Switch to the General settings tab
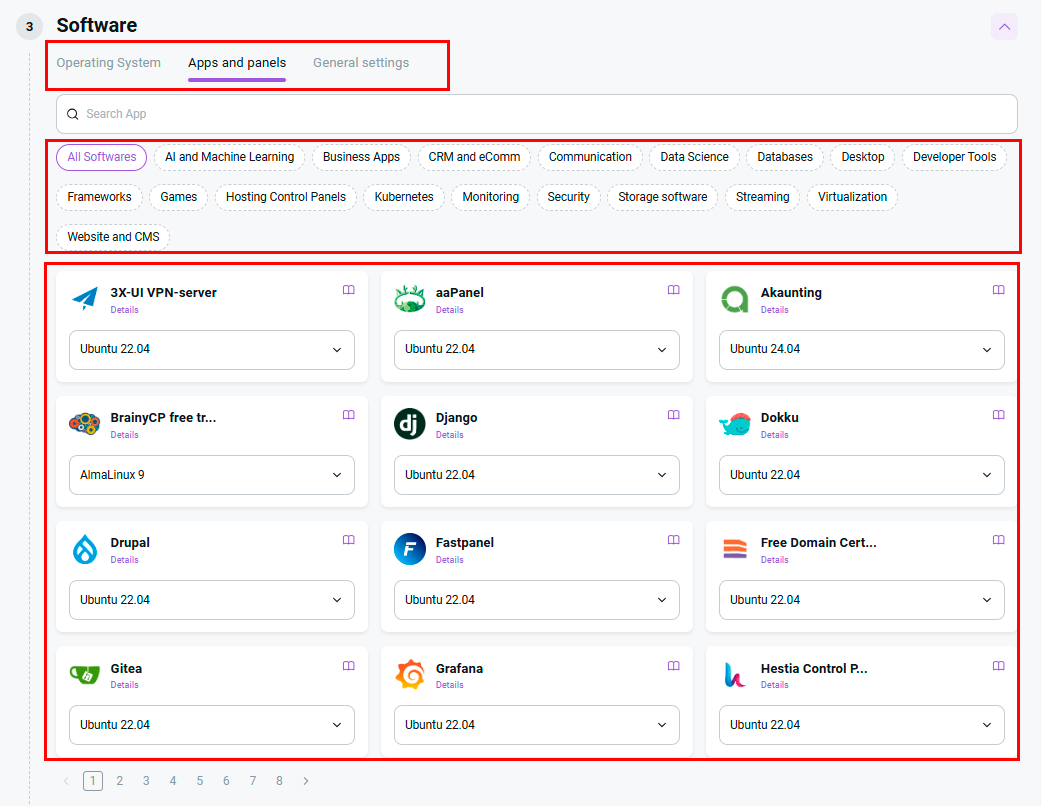The width and height of the screenshot is (1041, 806). [360, 63]
